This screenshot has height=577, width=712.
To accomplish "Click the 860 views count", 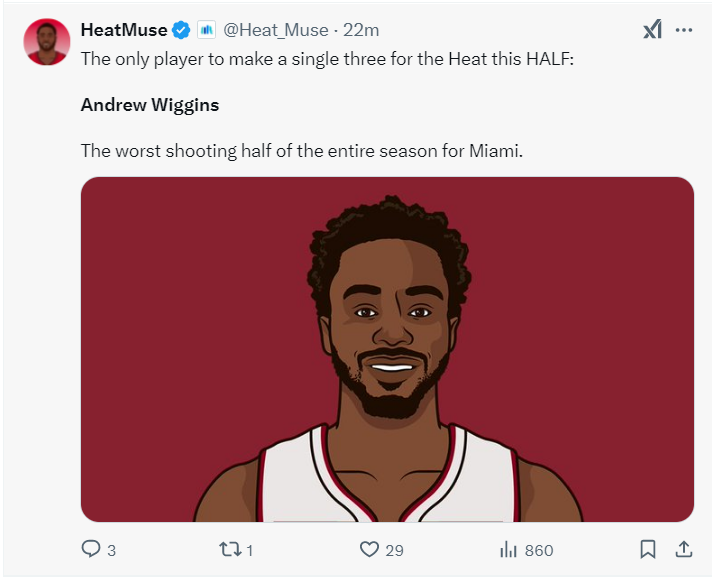I will (538, 550).
